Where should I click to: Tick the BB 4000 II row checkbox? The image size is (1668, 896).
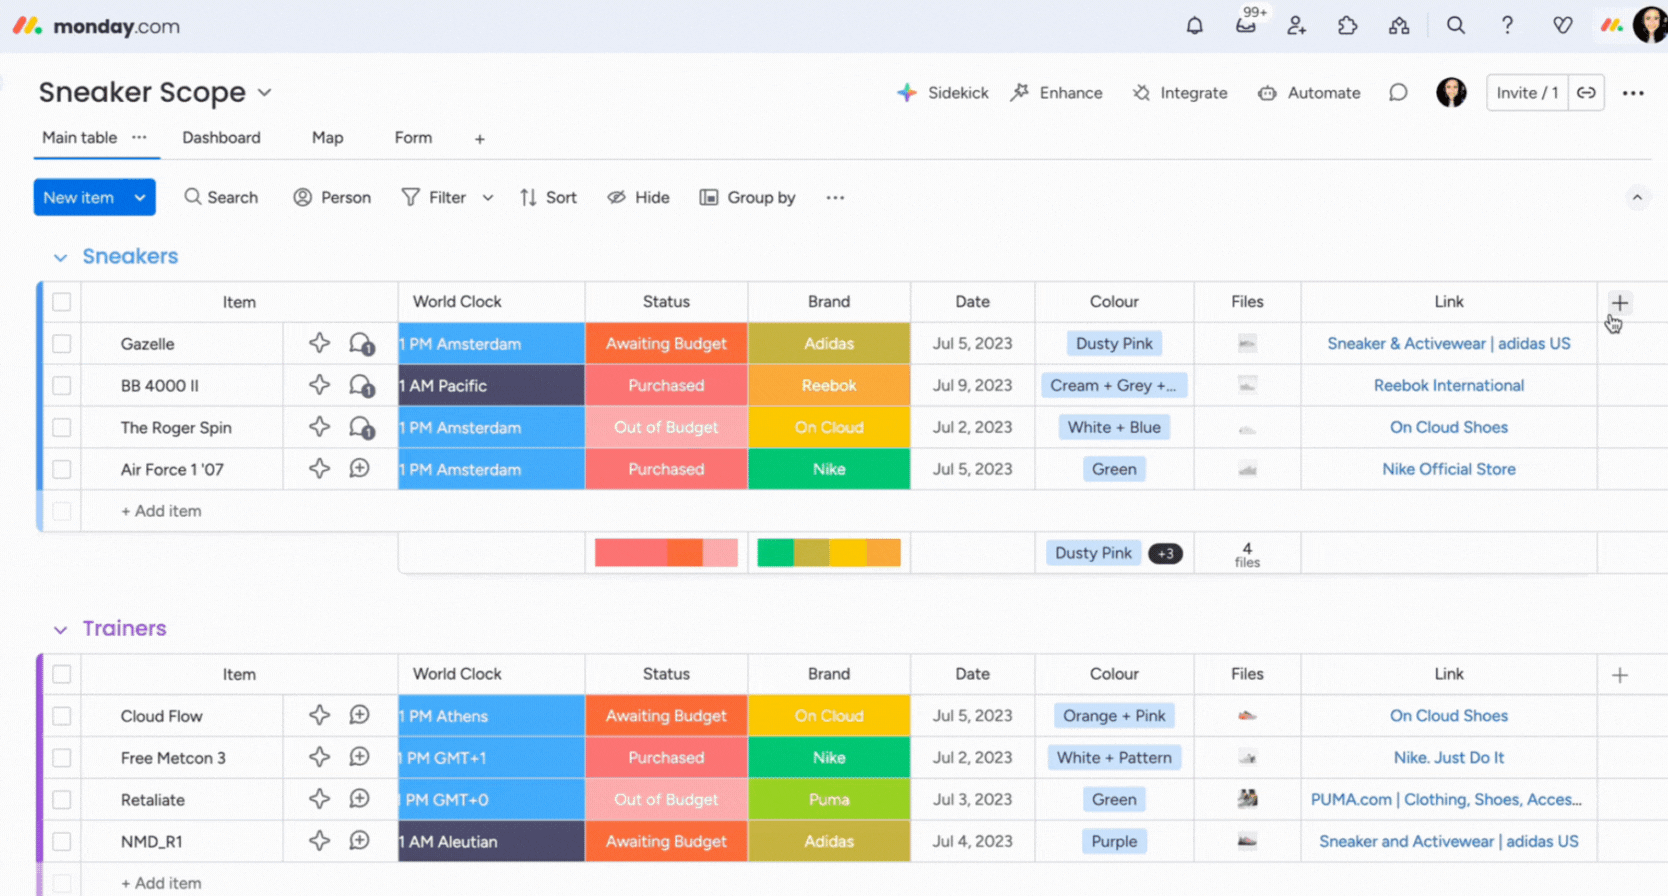click(x=62, y=386)
